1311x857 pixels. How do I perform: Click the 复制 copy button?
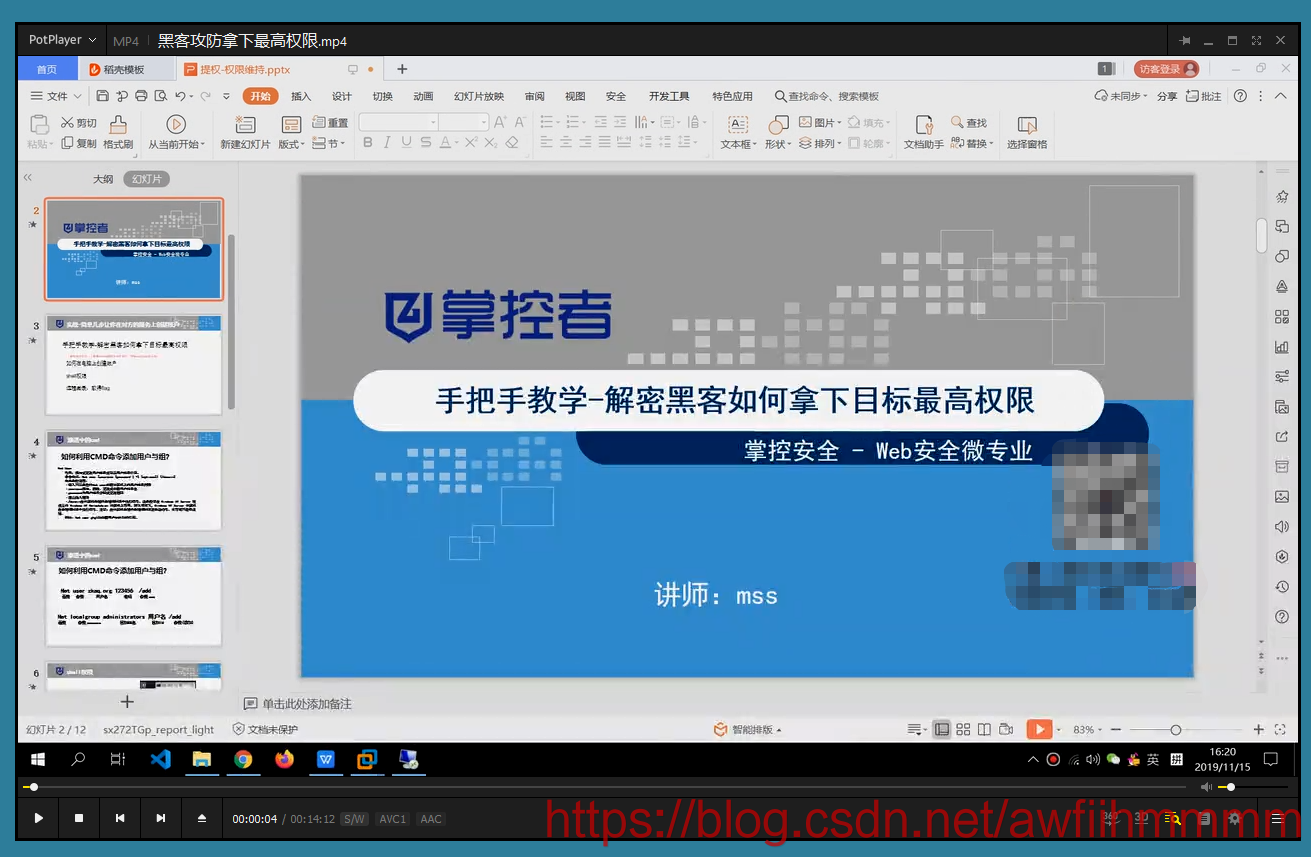[x=79, y=143]
